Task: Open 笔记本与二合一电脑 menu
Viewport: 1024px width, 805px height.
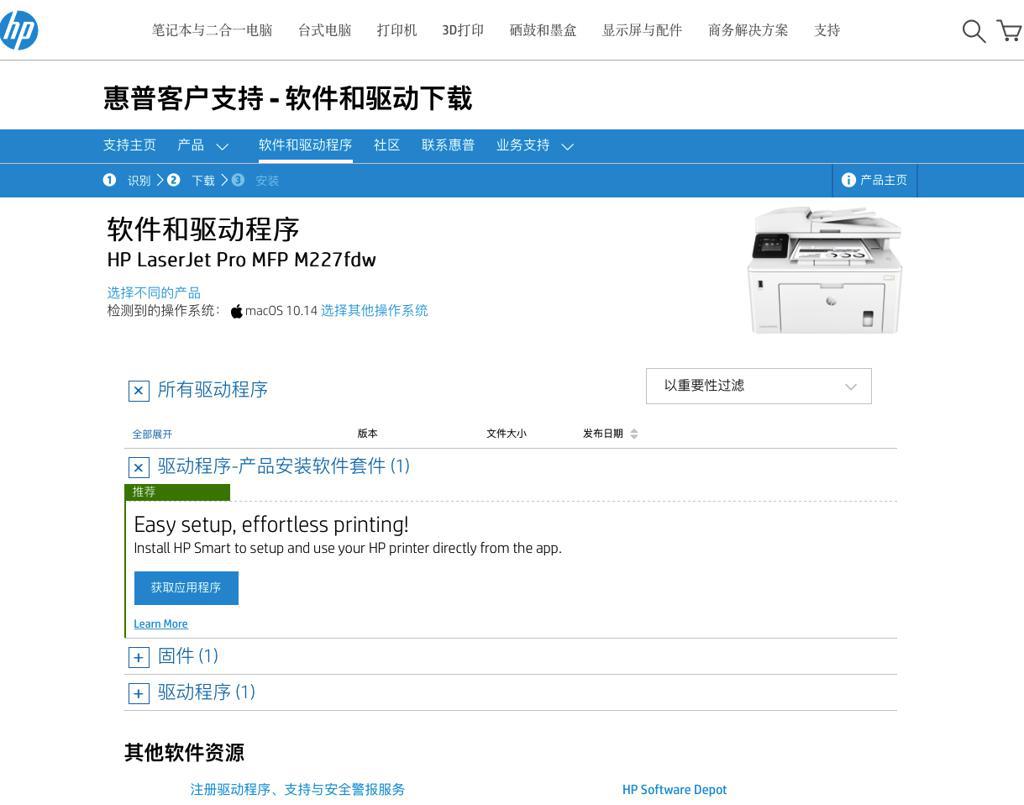Action: [212, 30]
